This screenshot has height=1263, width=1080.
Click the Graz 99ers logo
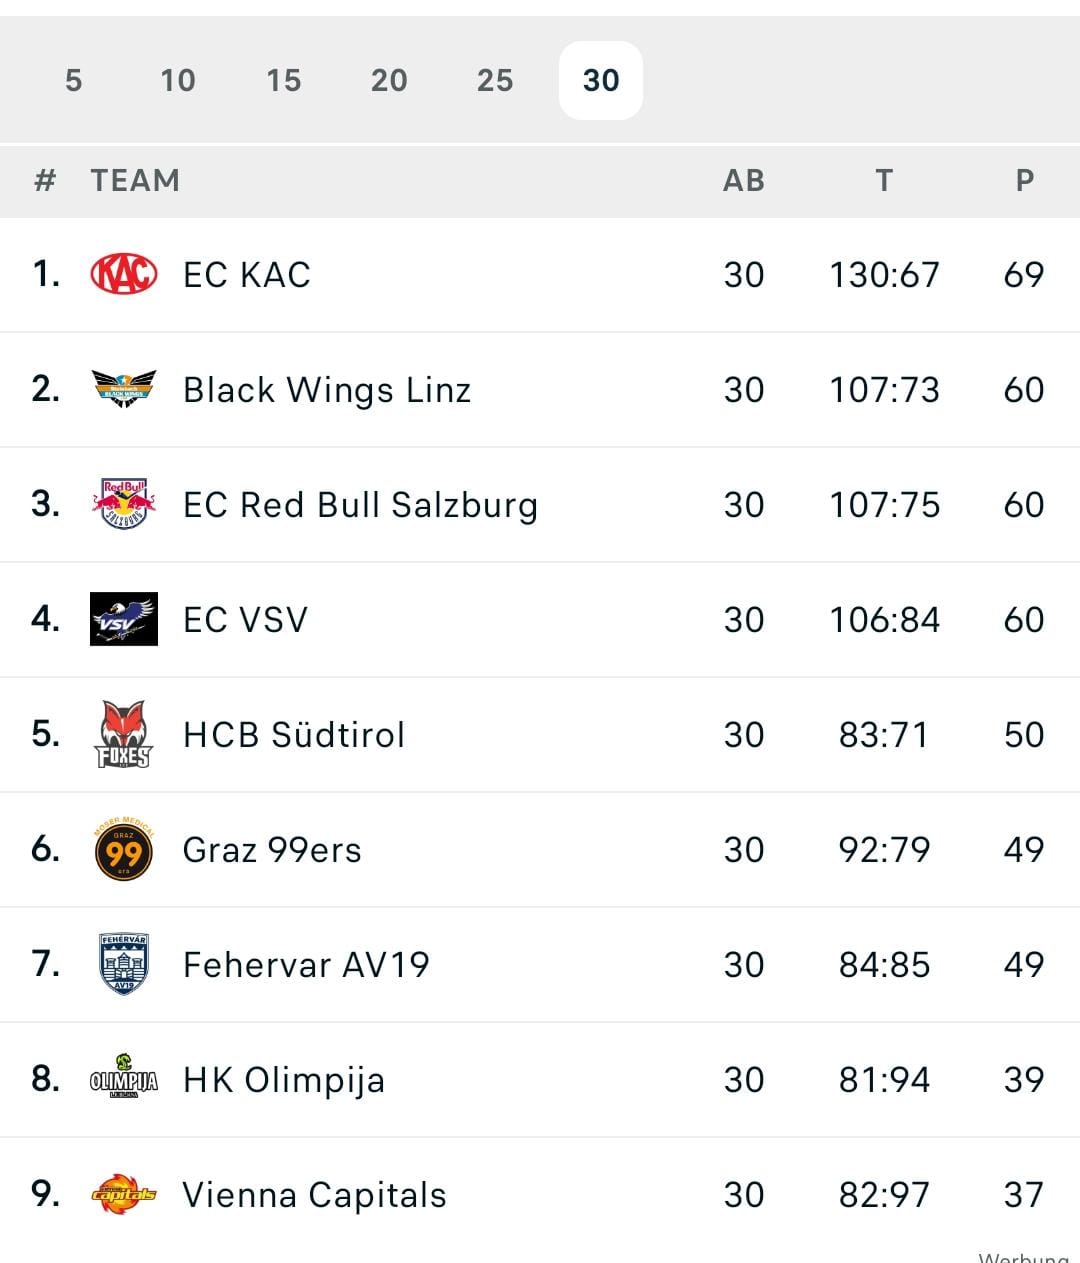124,850
